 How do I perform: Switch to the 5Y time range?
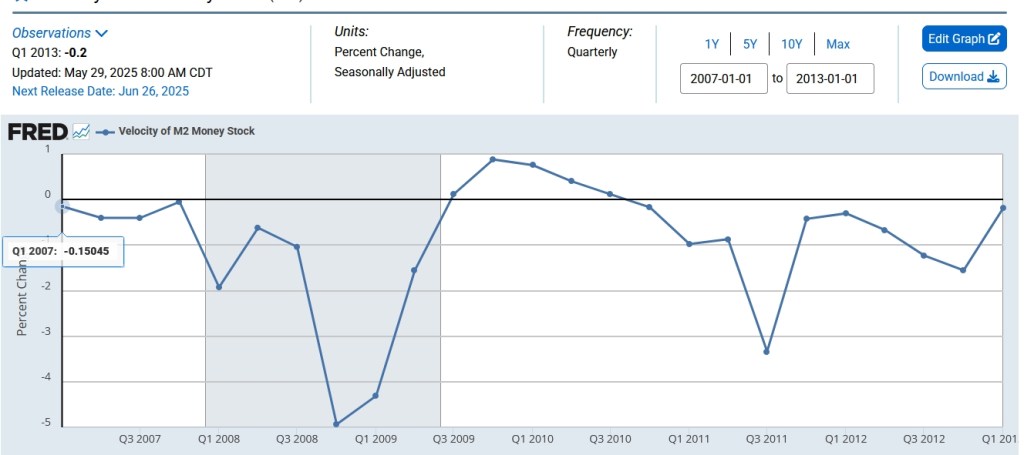[750, 44]
